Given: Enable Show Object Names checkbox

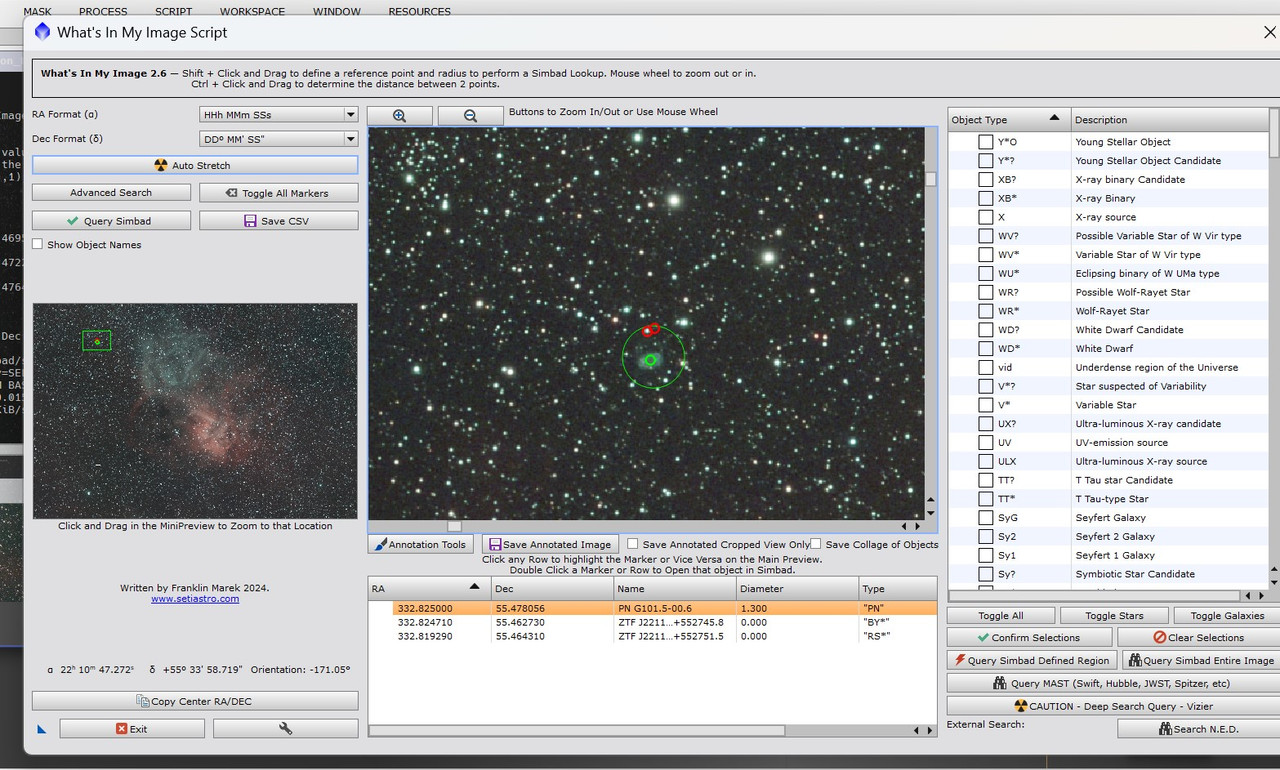Looking at the screenshot, I should tap(38, 244).
